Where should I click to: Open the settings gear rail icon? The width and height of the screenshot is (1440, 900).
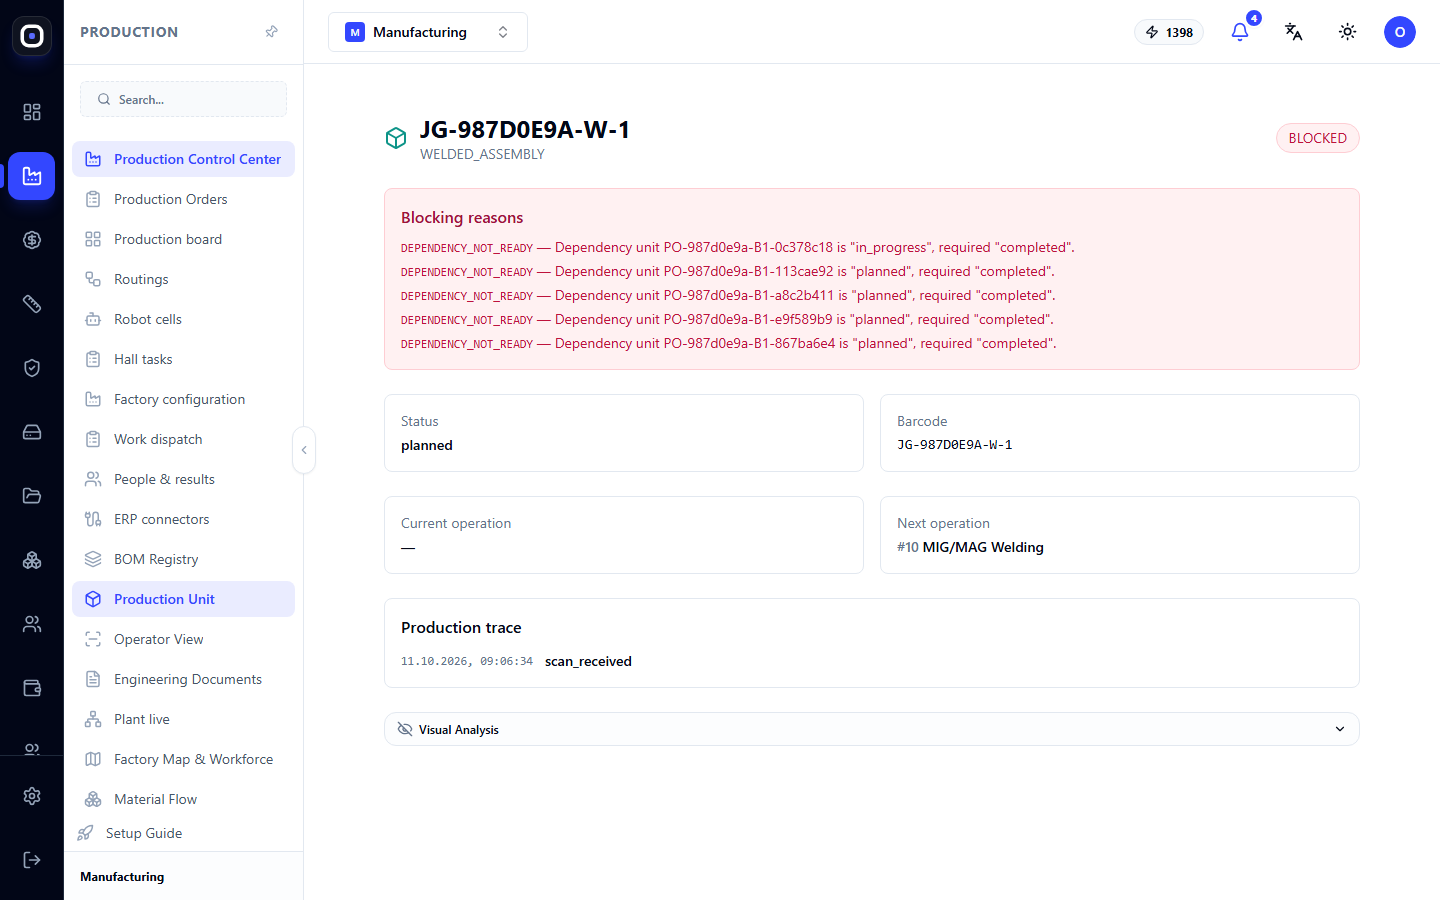(32, 796)
